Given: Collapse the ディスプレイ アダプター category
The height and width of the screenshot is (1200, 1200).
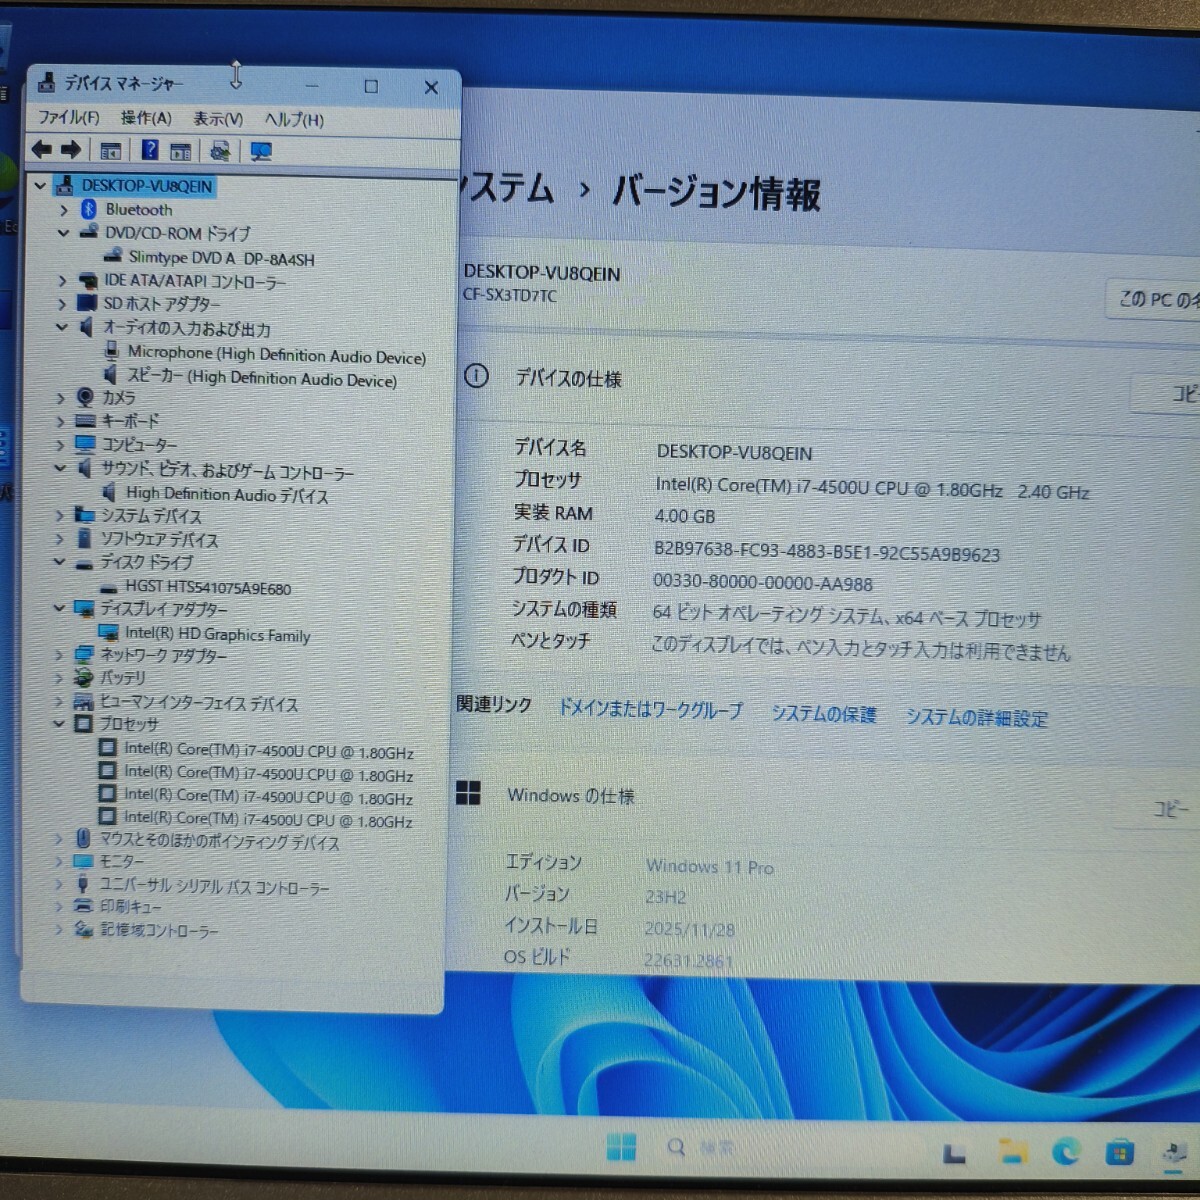Looking at the screenshot, I should (60, 608).
